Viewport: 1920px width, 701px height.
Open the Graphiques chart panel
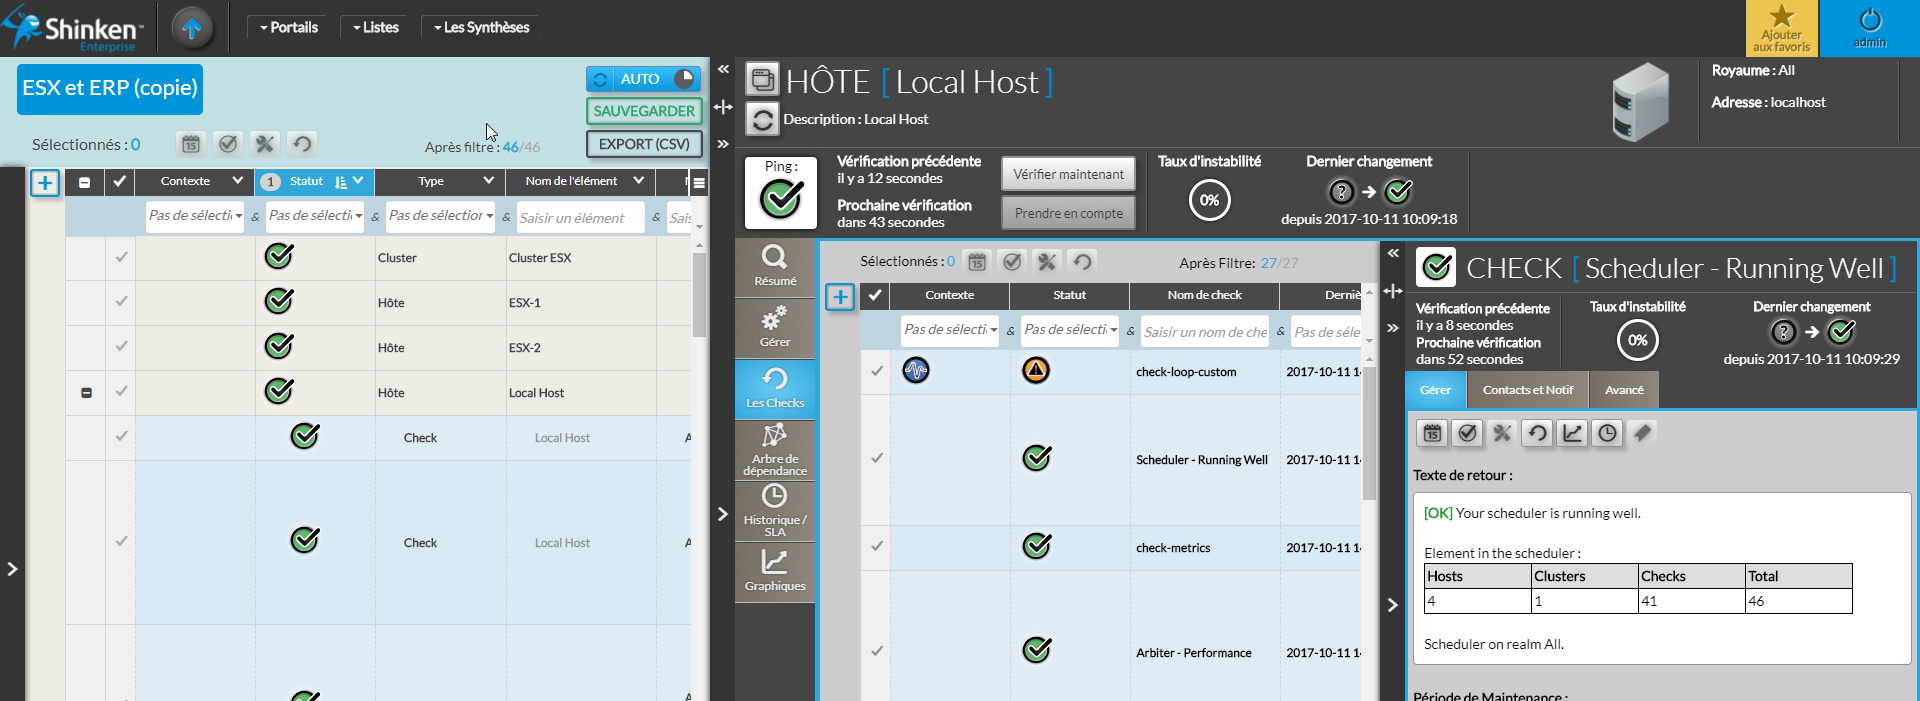(x=774, y=570)
